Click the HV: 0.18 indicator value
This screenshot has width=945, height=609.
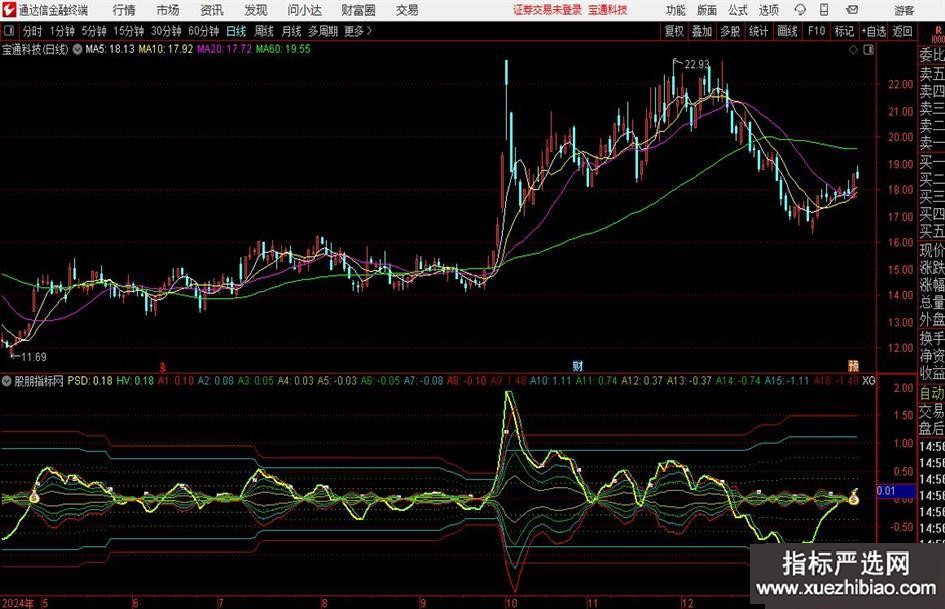pos(135,381)
